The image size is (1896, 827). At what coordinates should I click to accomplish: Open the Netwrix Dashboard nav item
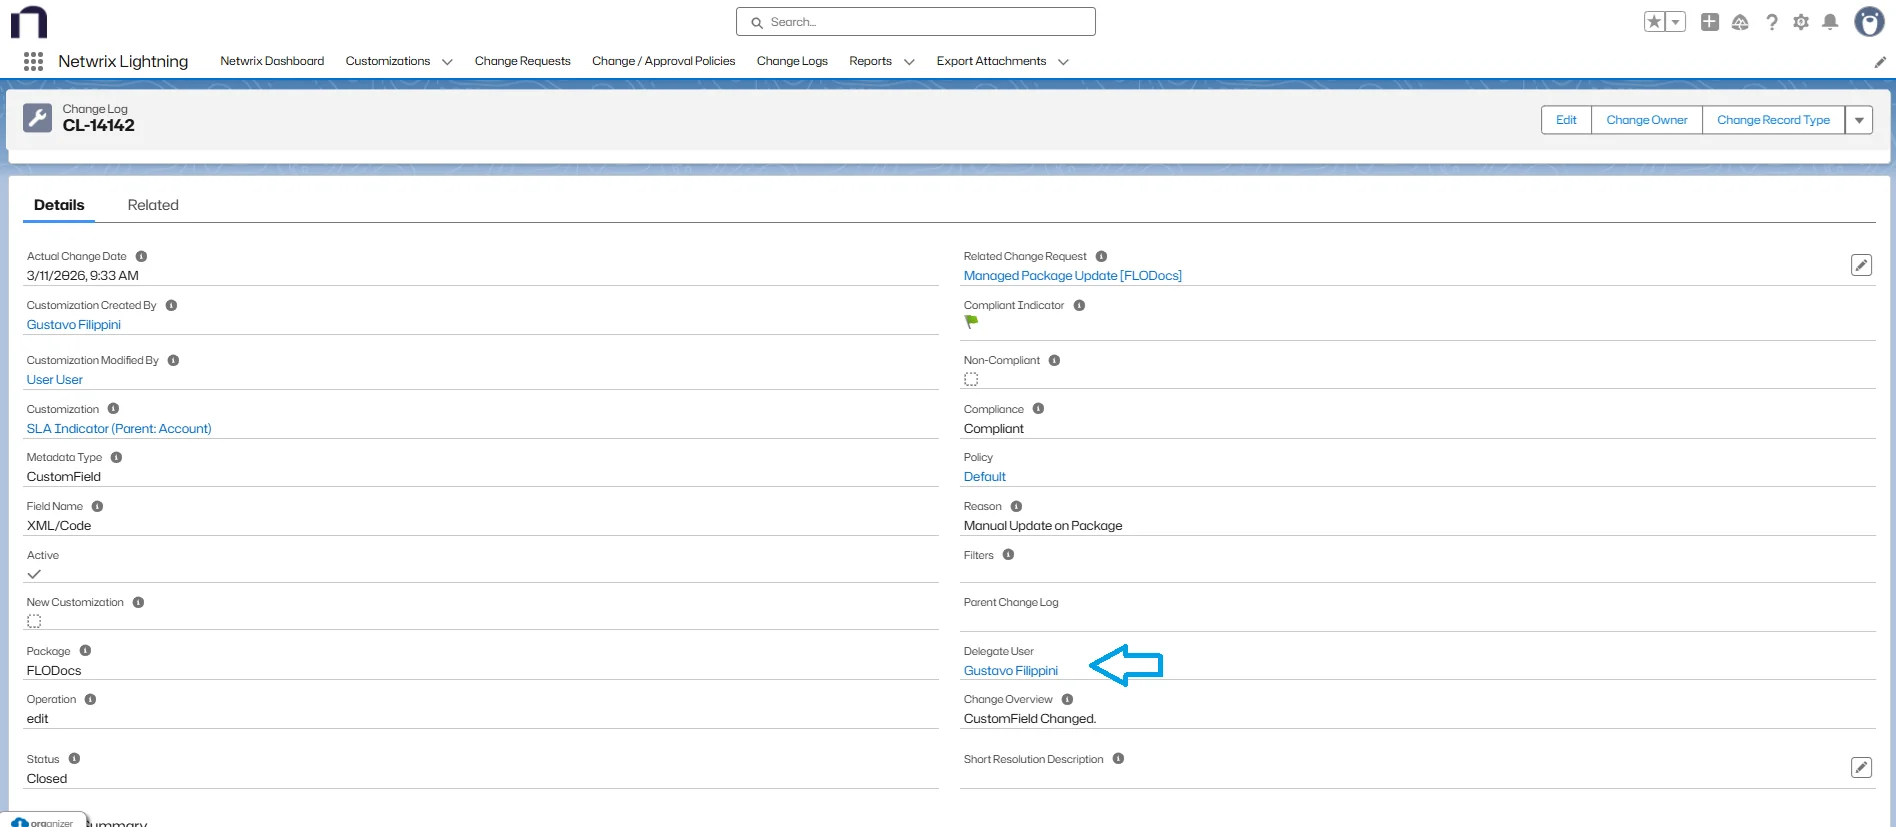click(272, 61)
